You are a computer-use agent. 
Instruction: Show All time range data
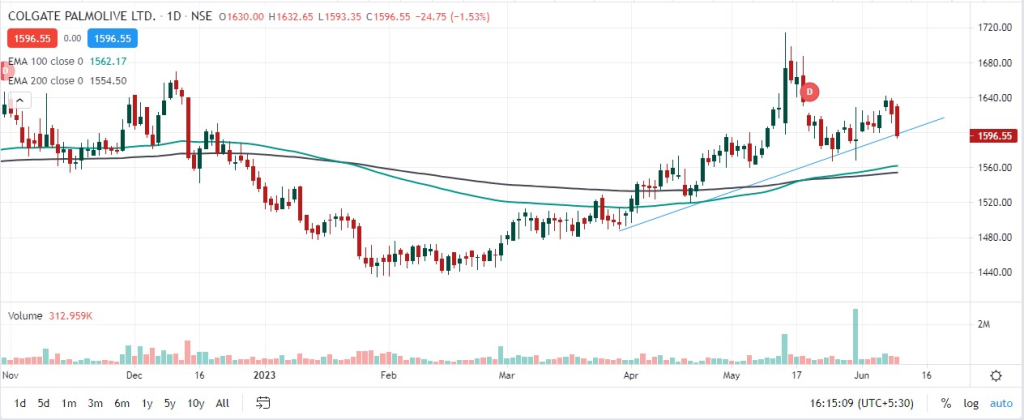(x=222, y=403)
